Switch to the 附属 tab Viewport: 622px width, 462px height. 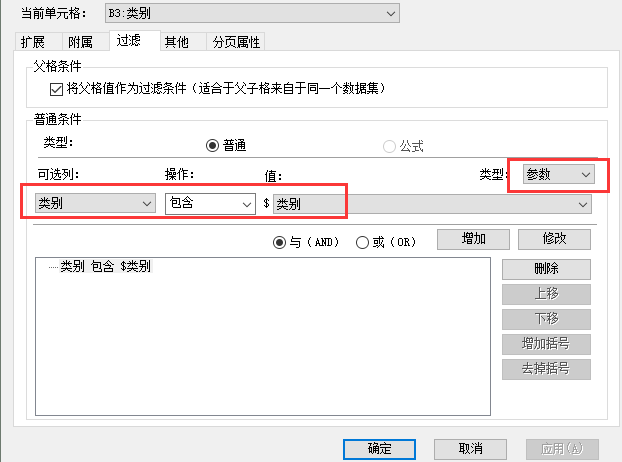coord(85,42)
